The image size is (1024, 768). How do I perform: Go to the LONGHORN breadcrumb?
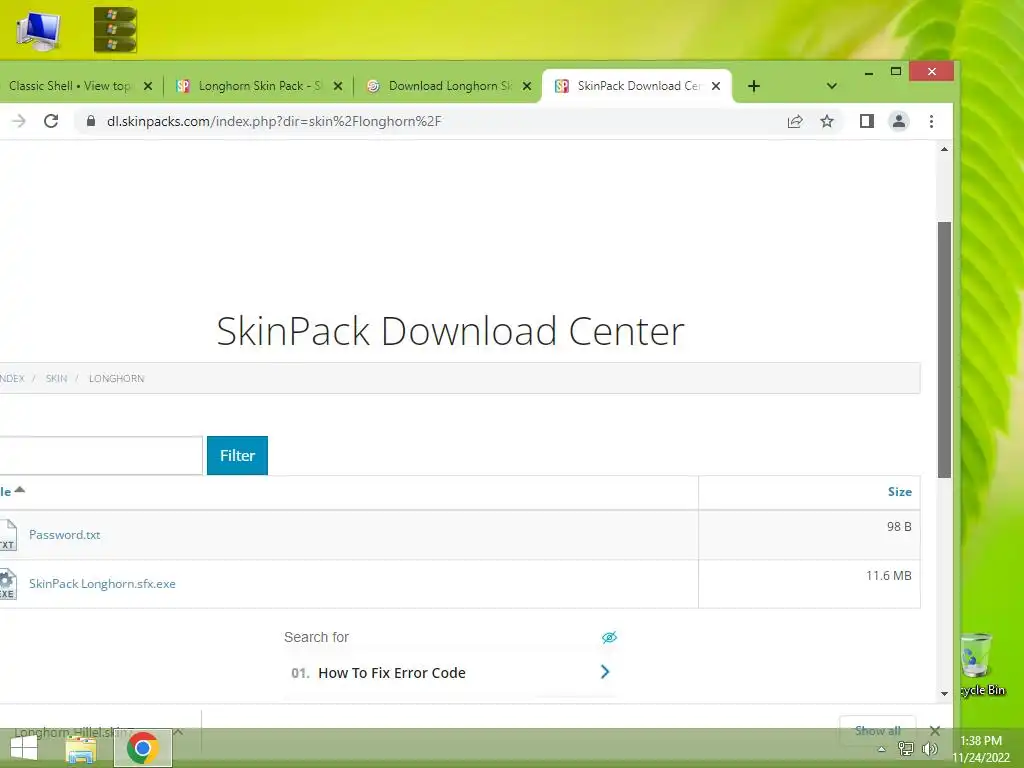(116, 379)
